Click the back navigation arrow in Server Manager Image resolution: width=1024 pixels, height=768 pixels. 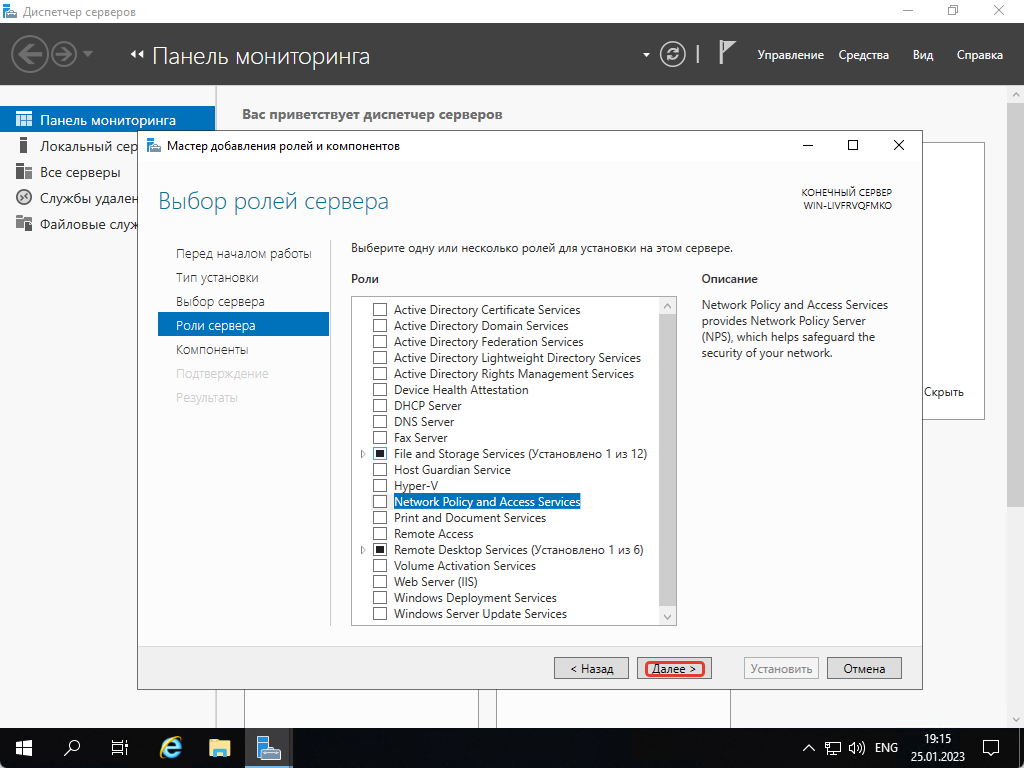click(30, 54)
